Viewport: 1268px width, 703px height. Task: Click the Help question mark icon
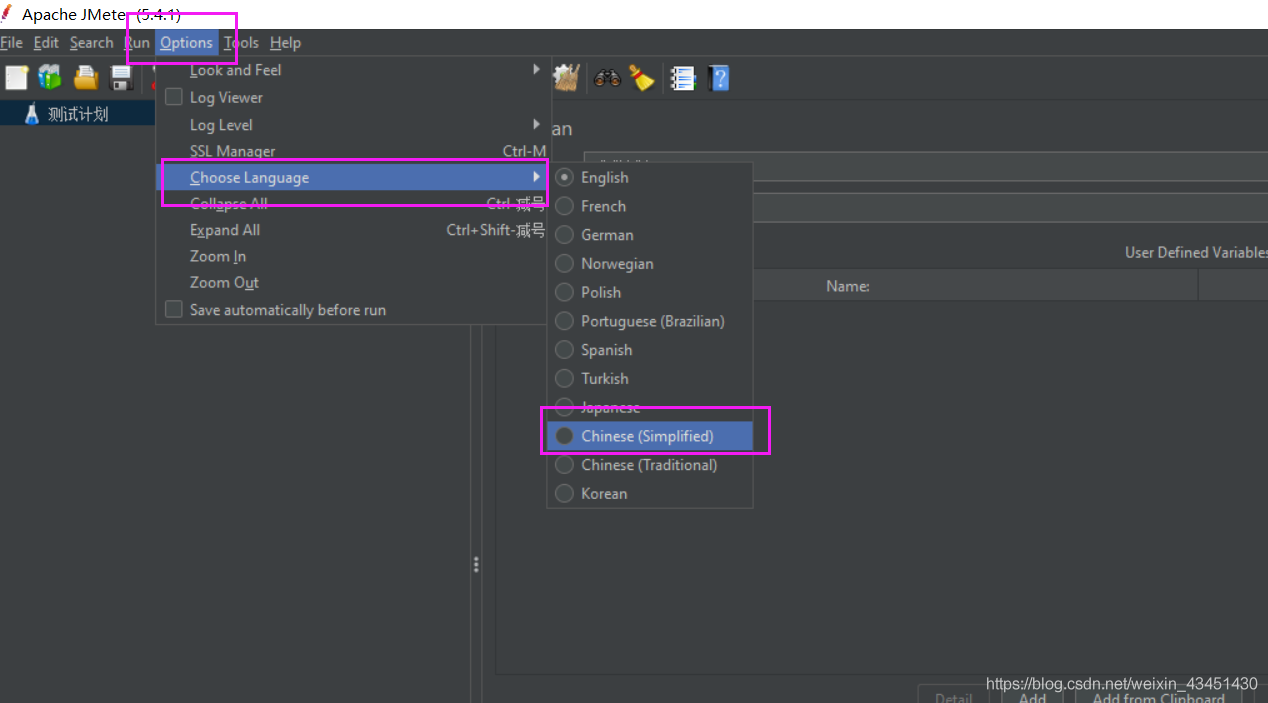click(718, 78)
